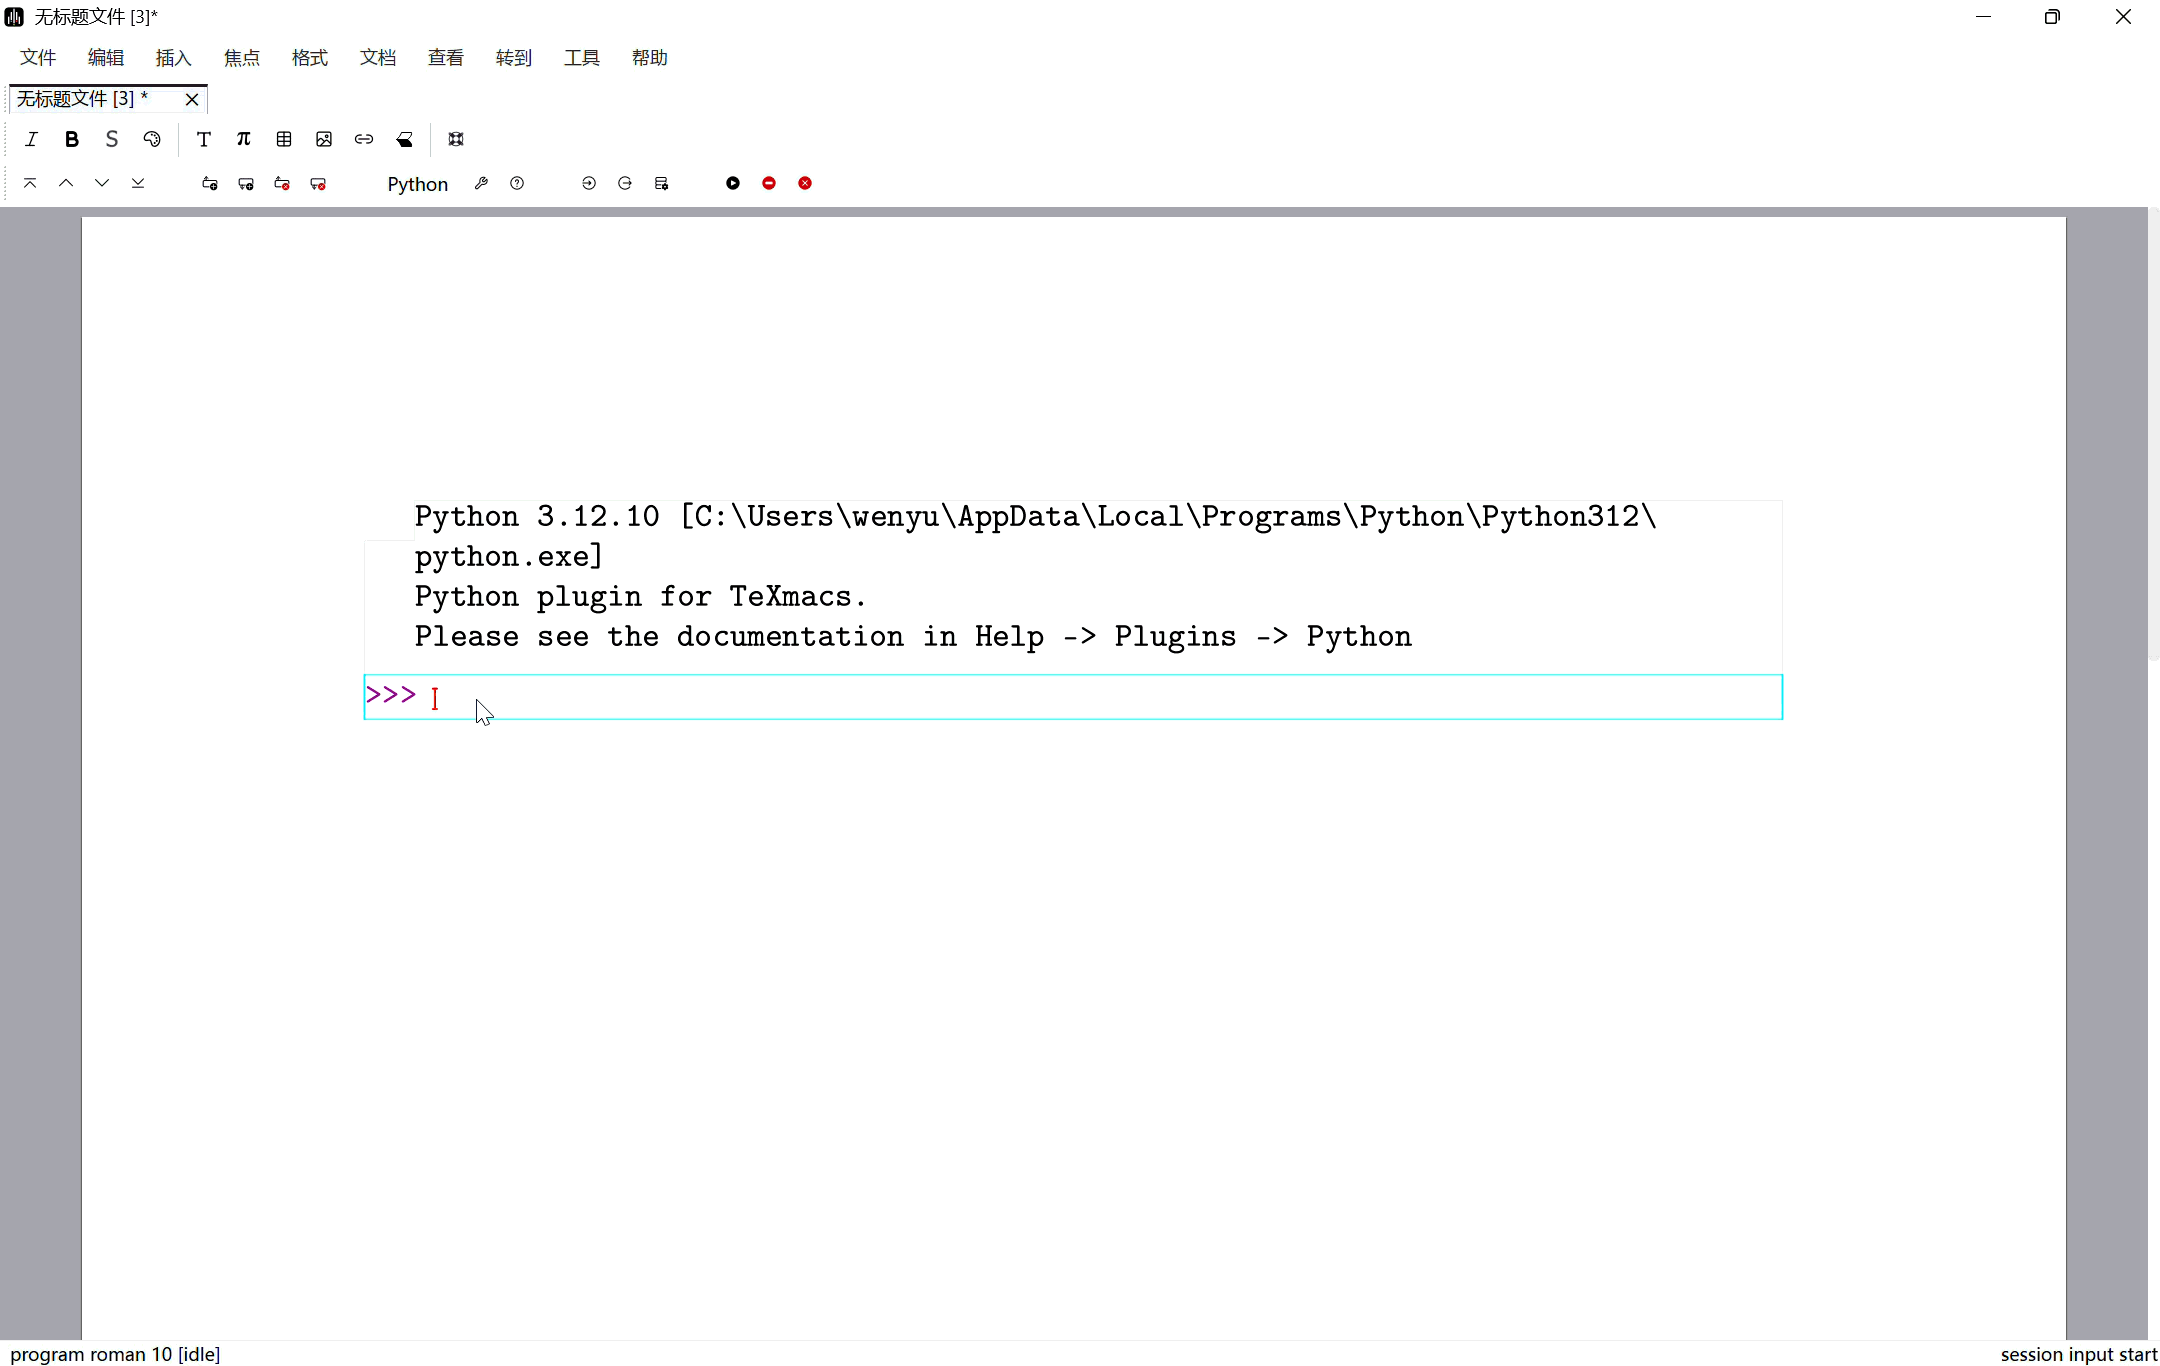2160x1366 pixels.
Task: Open the Python plugin dropdown label
Action: (x=417, y=184)
